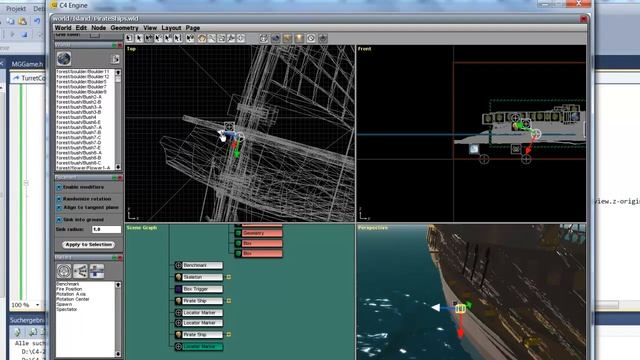Open the World menu

[63, 28]
